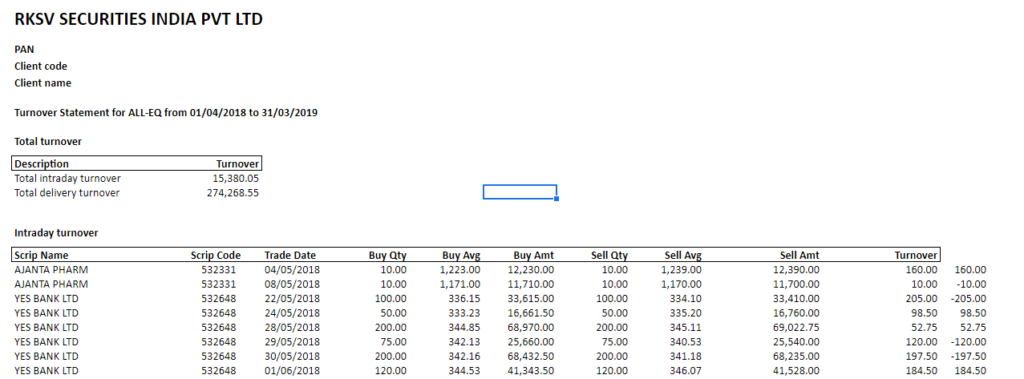Click the Scrip Name column header
The image size is (1024, 379).
(x=41, y=255)
